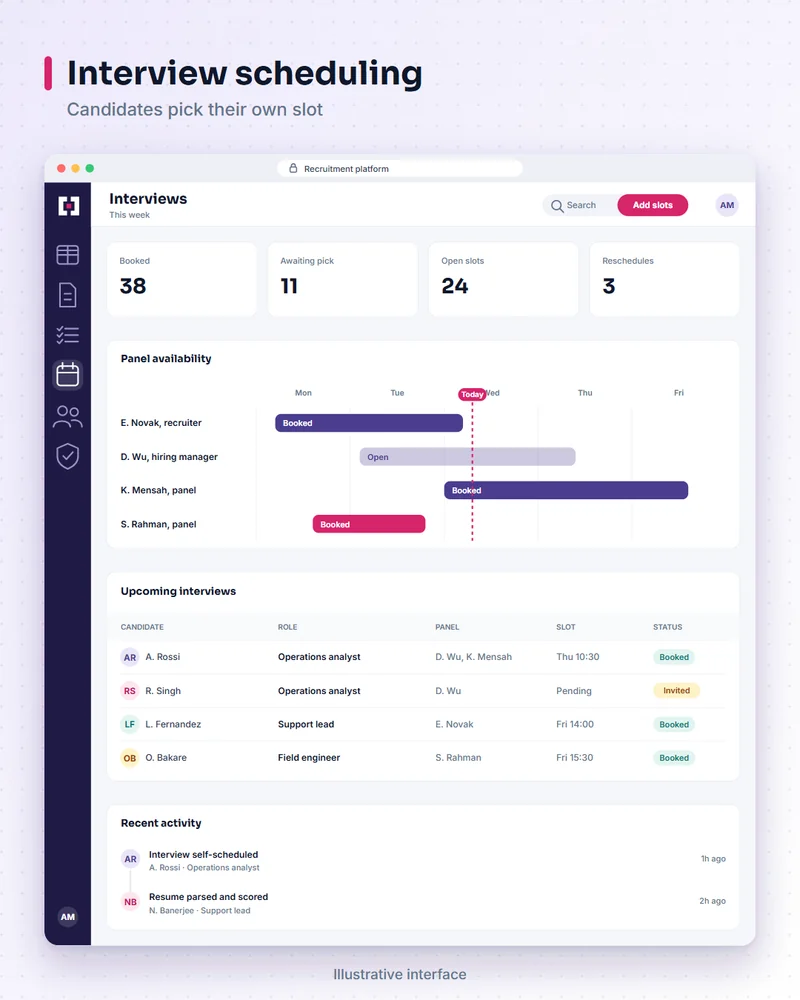Click the RS avatar beside R. Singh
The height and width of the screenshot is (1000, 800).
tap(130, 691)
